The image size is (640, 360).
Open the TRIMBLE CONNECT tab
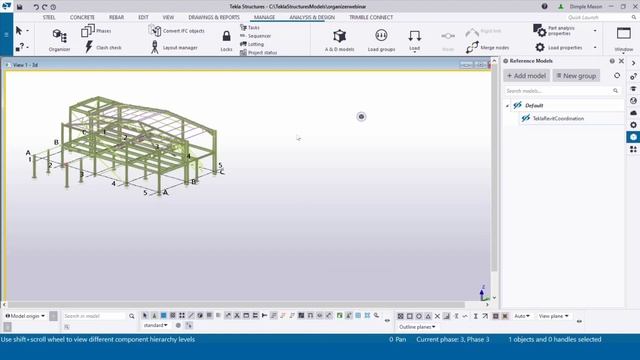[x=371, y=18]
